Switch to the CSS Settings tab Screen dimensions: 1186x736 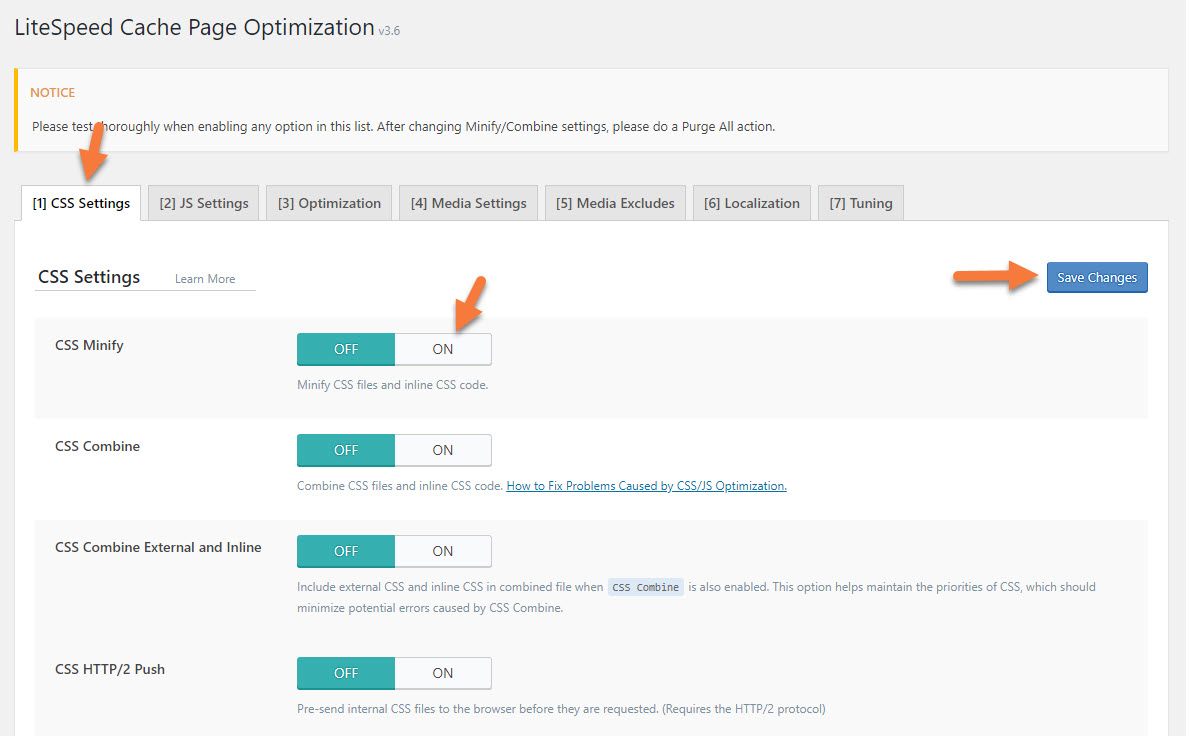pos(80,203)
